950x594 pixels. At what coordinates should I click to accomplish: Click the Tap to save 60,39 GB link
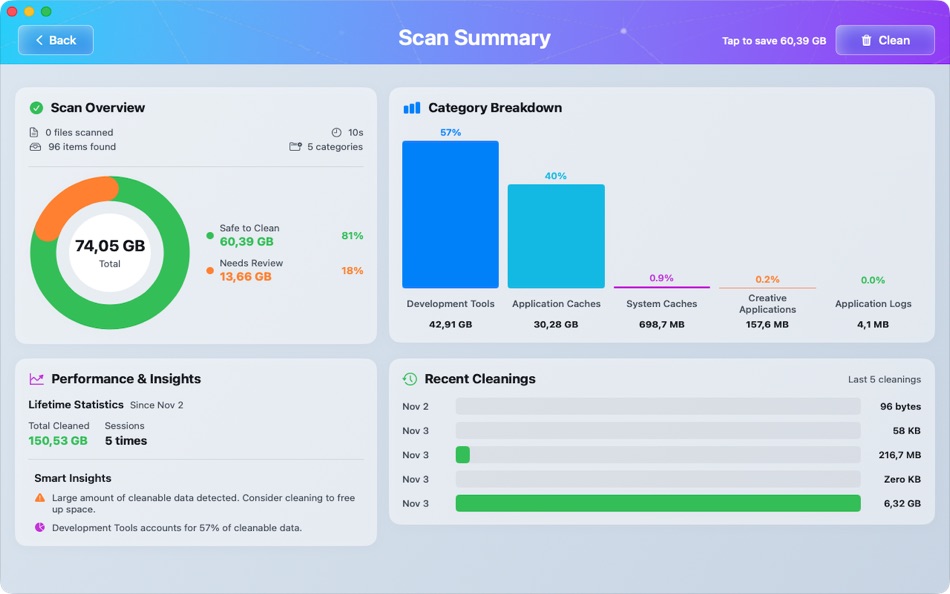coord(776,40)
